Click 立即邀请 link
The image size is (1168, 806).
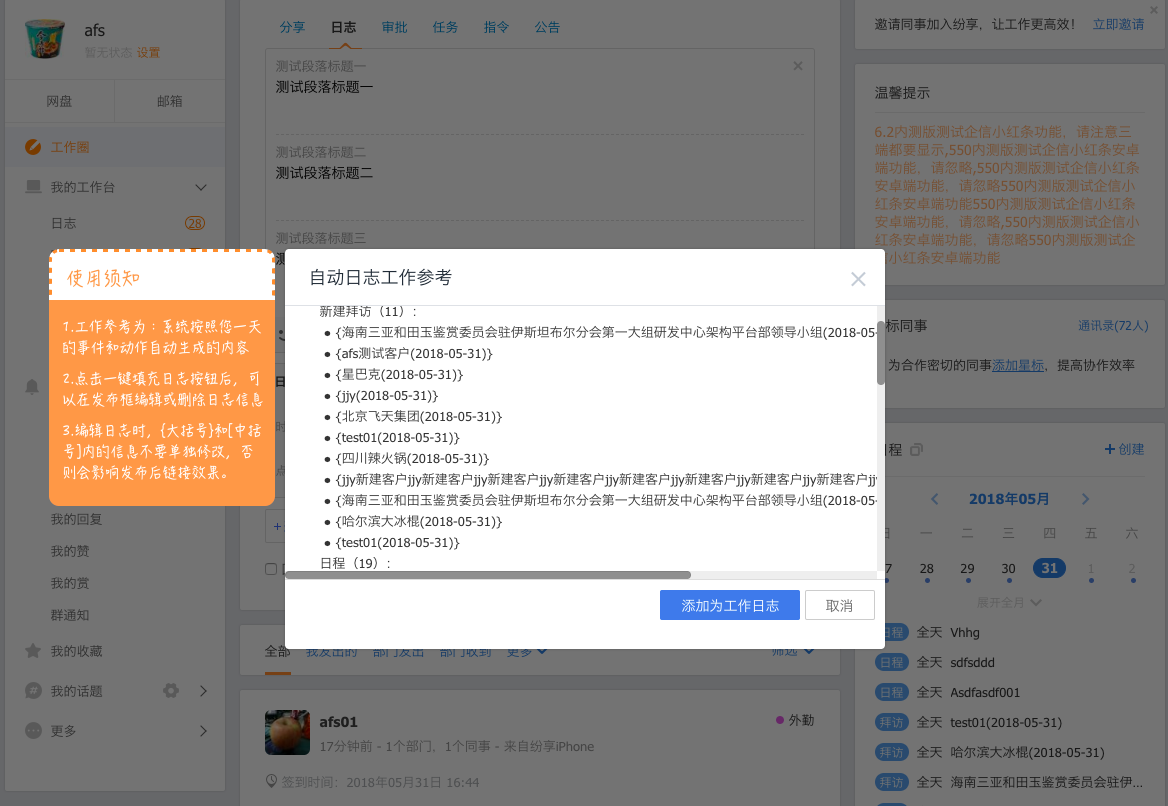(x=1118, y=25)
